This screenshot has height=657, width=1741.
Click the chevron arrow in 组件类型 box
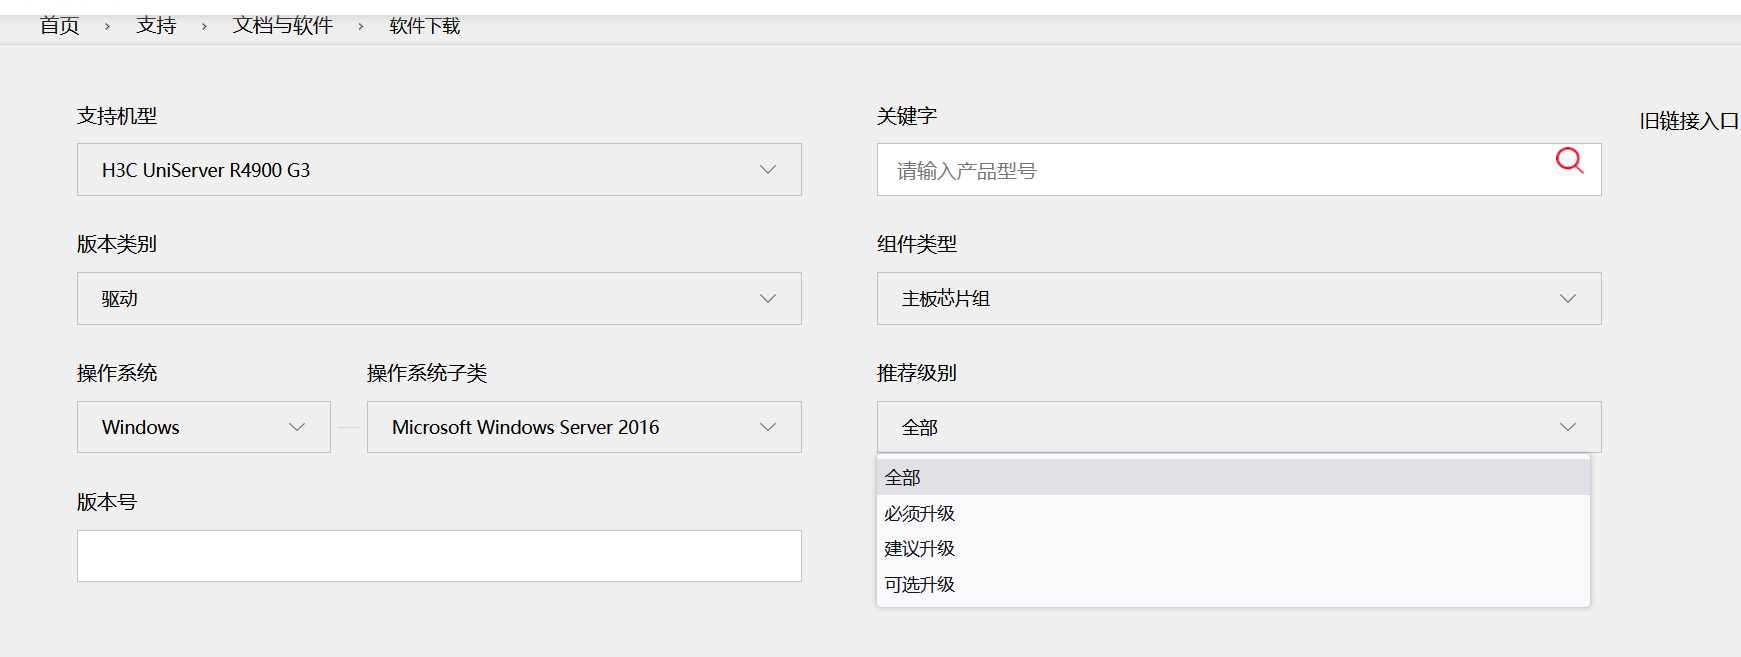[1568, 299]
